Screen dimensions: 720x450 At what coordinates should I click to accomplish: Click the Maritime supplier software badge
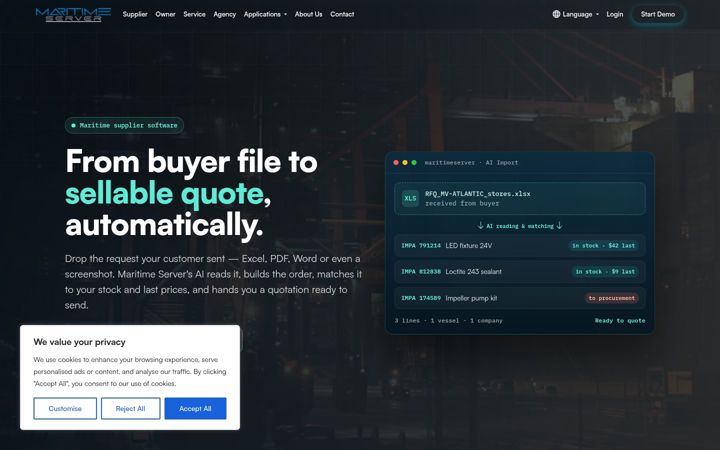(124, 125)
